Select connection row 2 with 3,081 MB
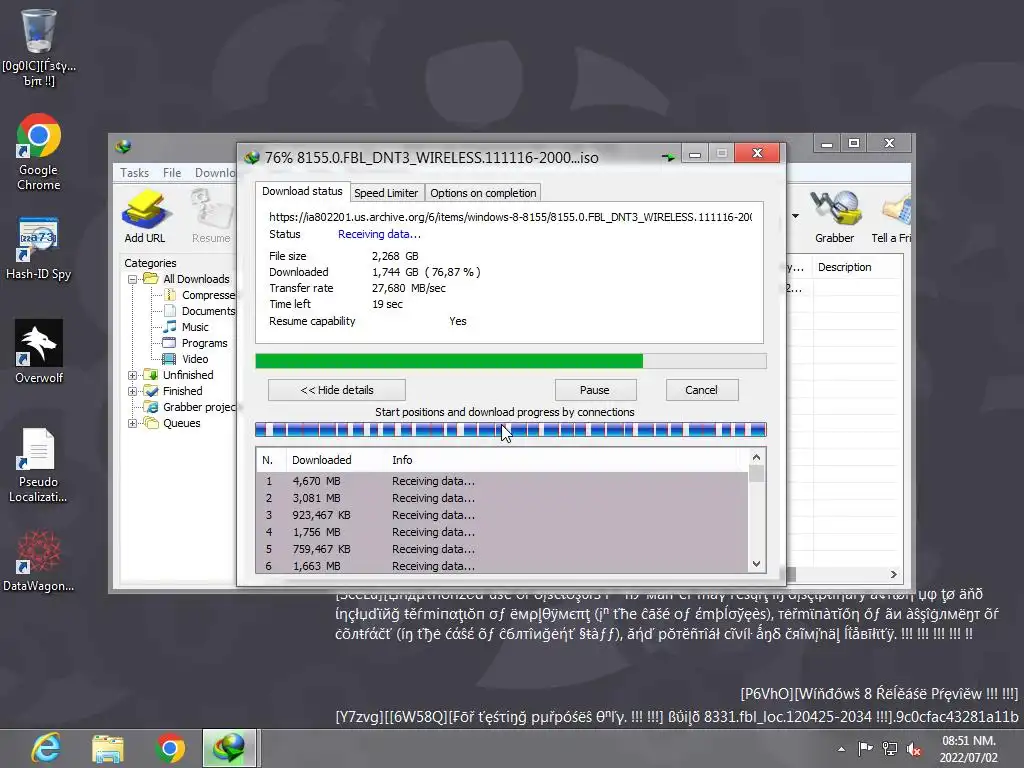1024x768 pixels. pos(502,498)
